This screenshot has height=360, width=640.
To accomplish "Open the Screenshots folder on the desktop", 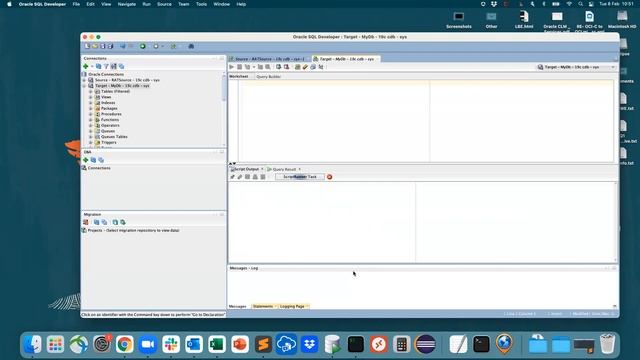I will tap(459, 20).
